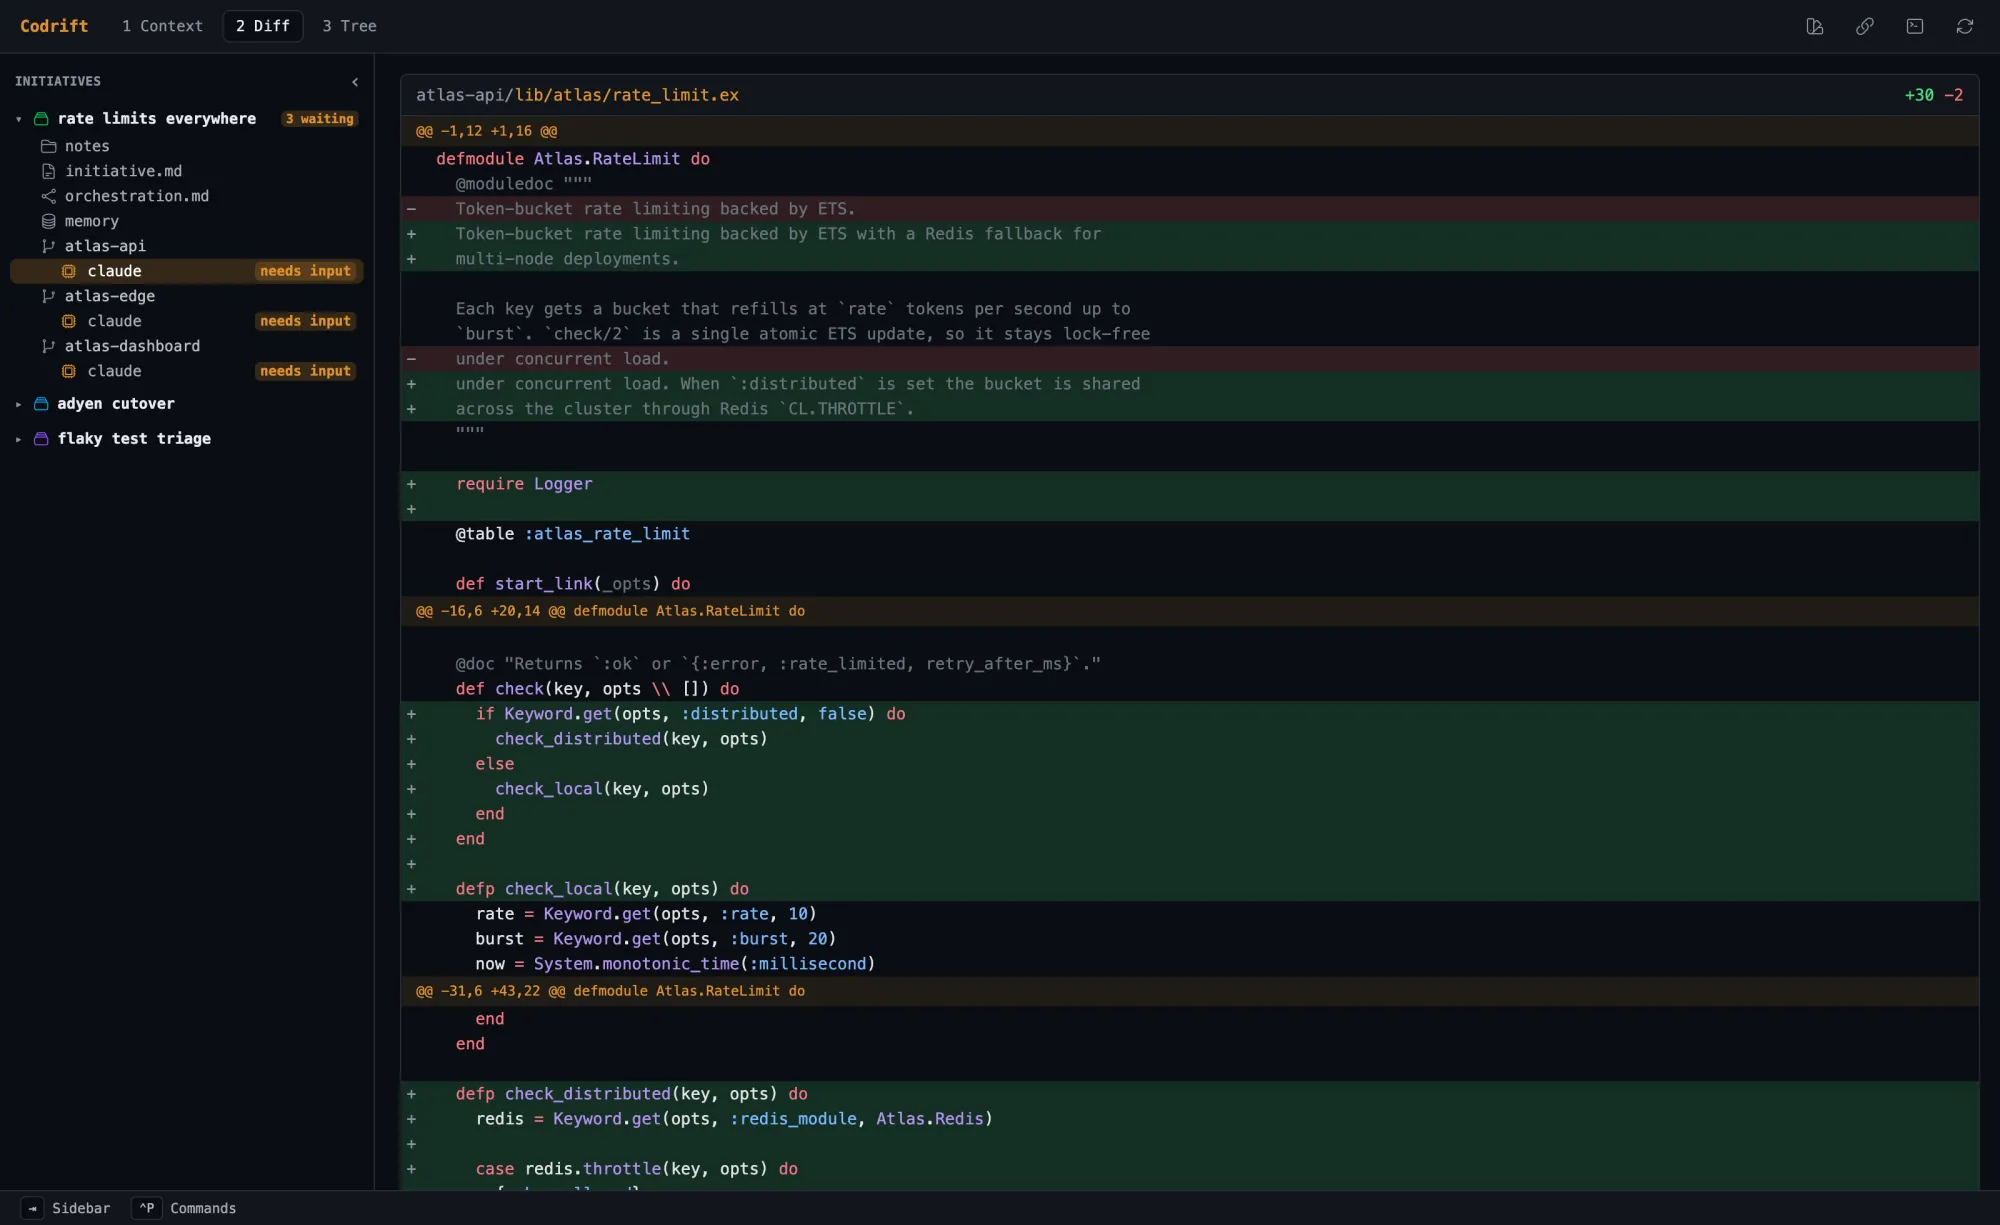Click the +30 additions count
The image size is (2000, 1225).
point(1919,95)
